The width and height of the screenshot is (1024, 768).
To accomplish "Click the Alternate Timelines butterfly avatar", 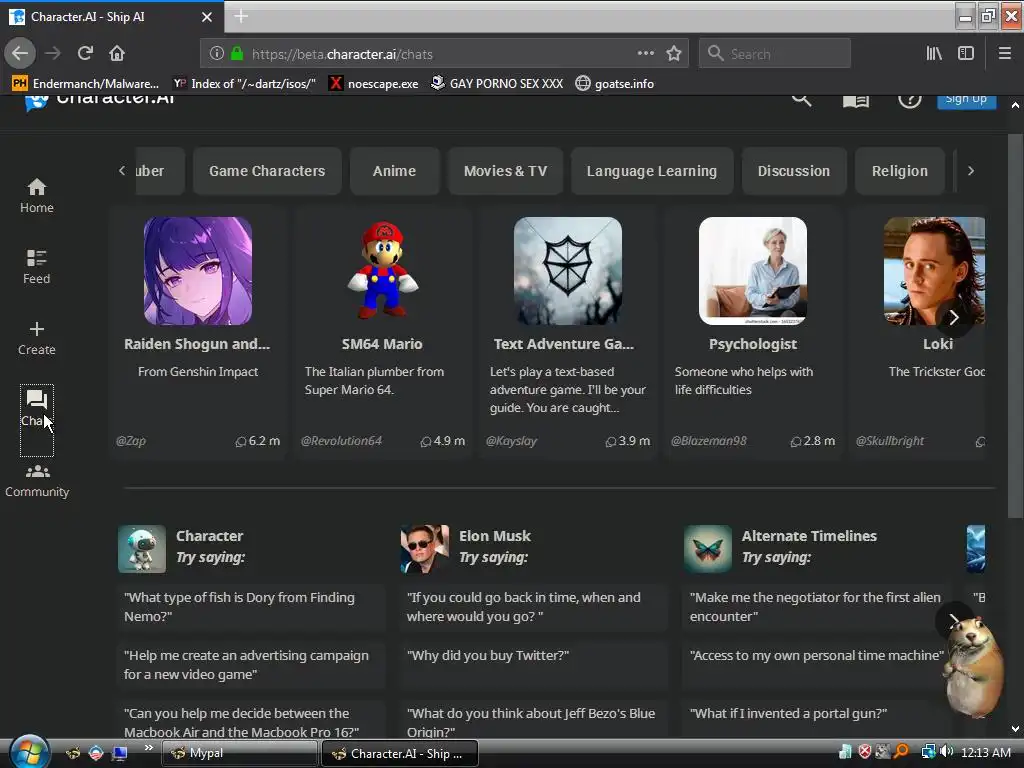I will (708, 549).
